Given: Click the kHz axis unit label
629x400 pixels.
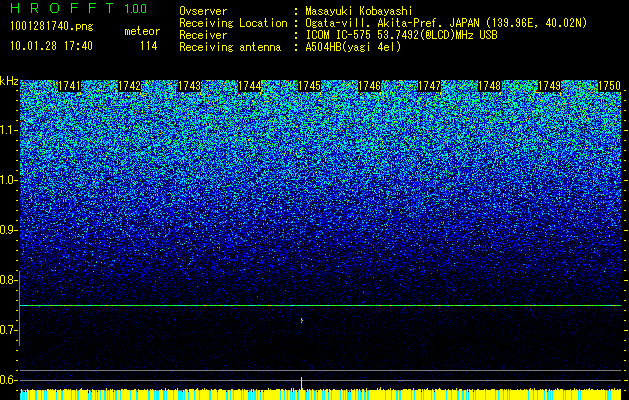Looking at the screenshot, I should 9,81.
